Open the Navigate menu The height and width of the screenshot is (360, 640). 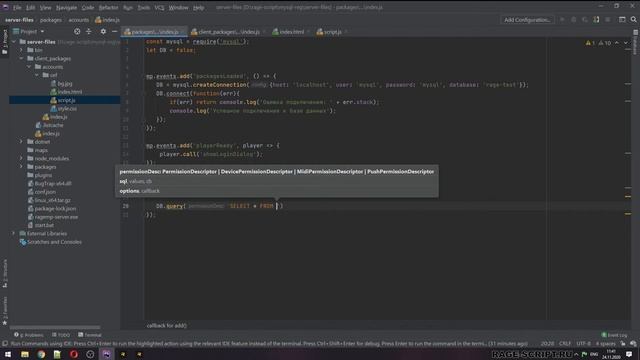pyautogui.click(x=66, y=7)
